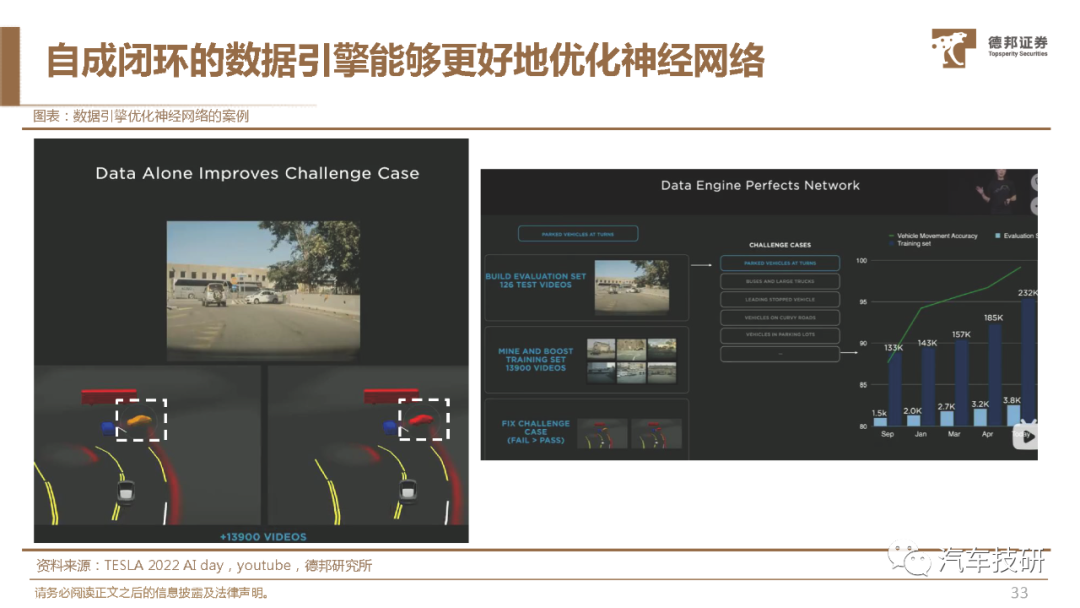Click the 3.8K evaluation bar label
1080x608 pixels.
click(1012, 400)
